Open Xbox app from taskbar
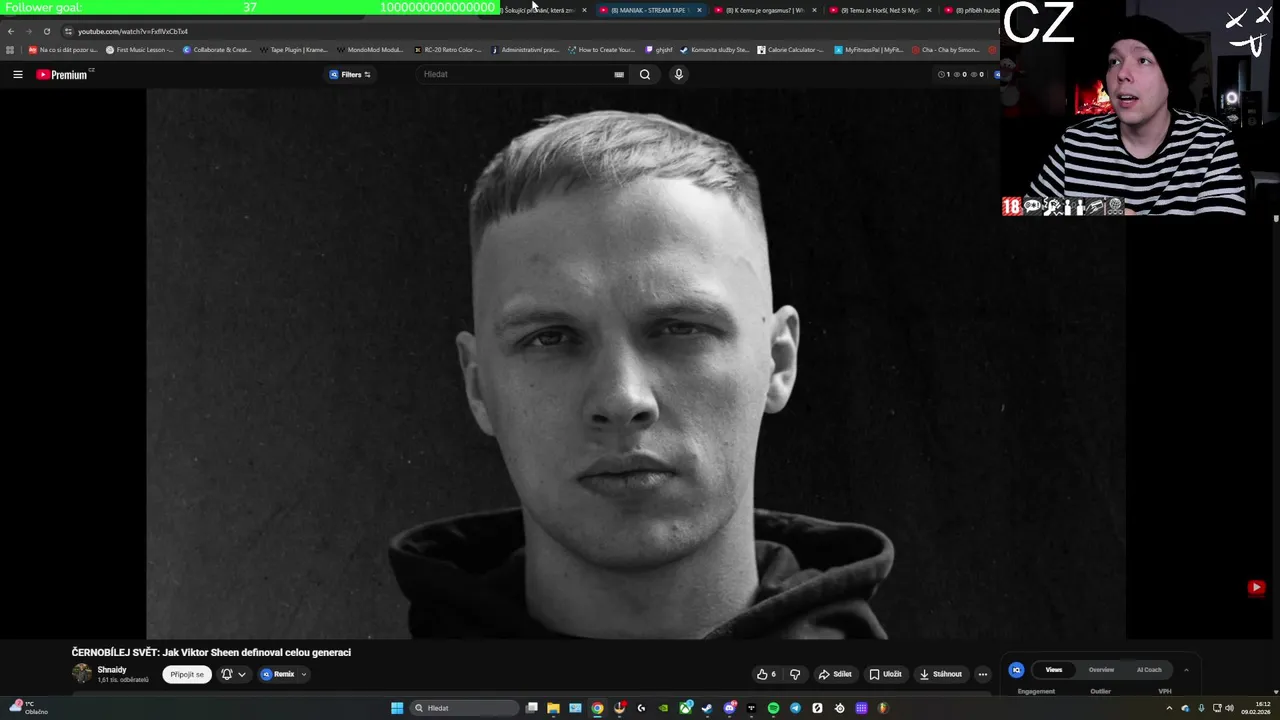This screenshot has height=720, width=1280. coord(685,708)
